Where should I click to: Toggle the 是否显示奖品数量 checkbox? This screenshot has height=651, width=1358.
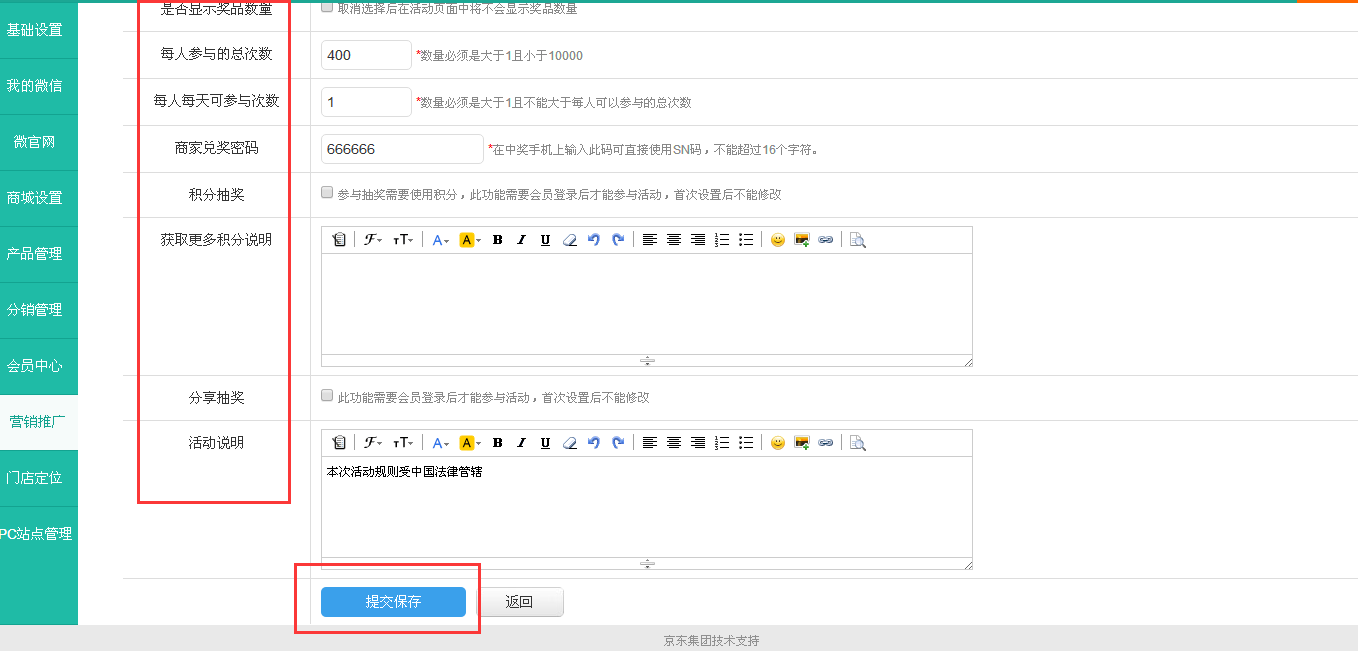[x=327, y=7]
